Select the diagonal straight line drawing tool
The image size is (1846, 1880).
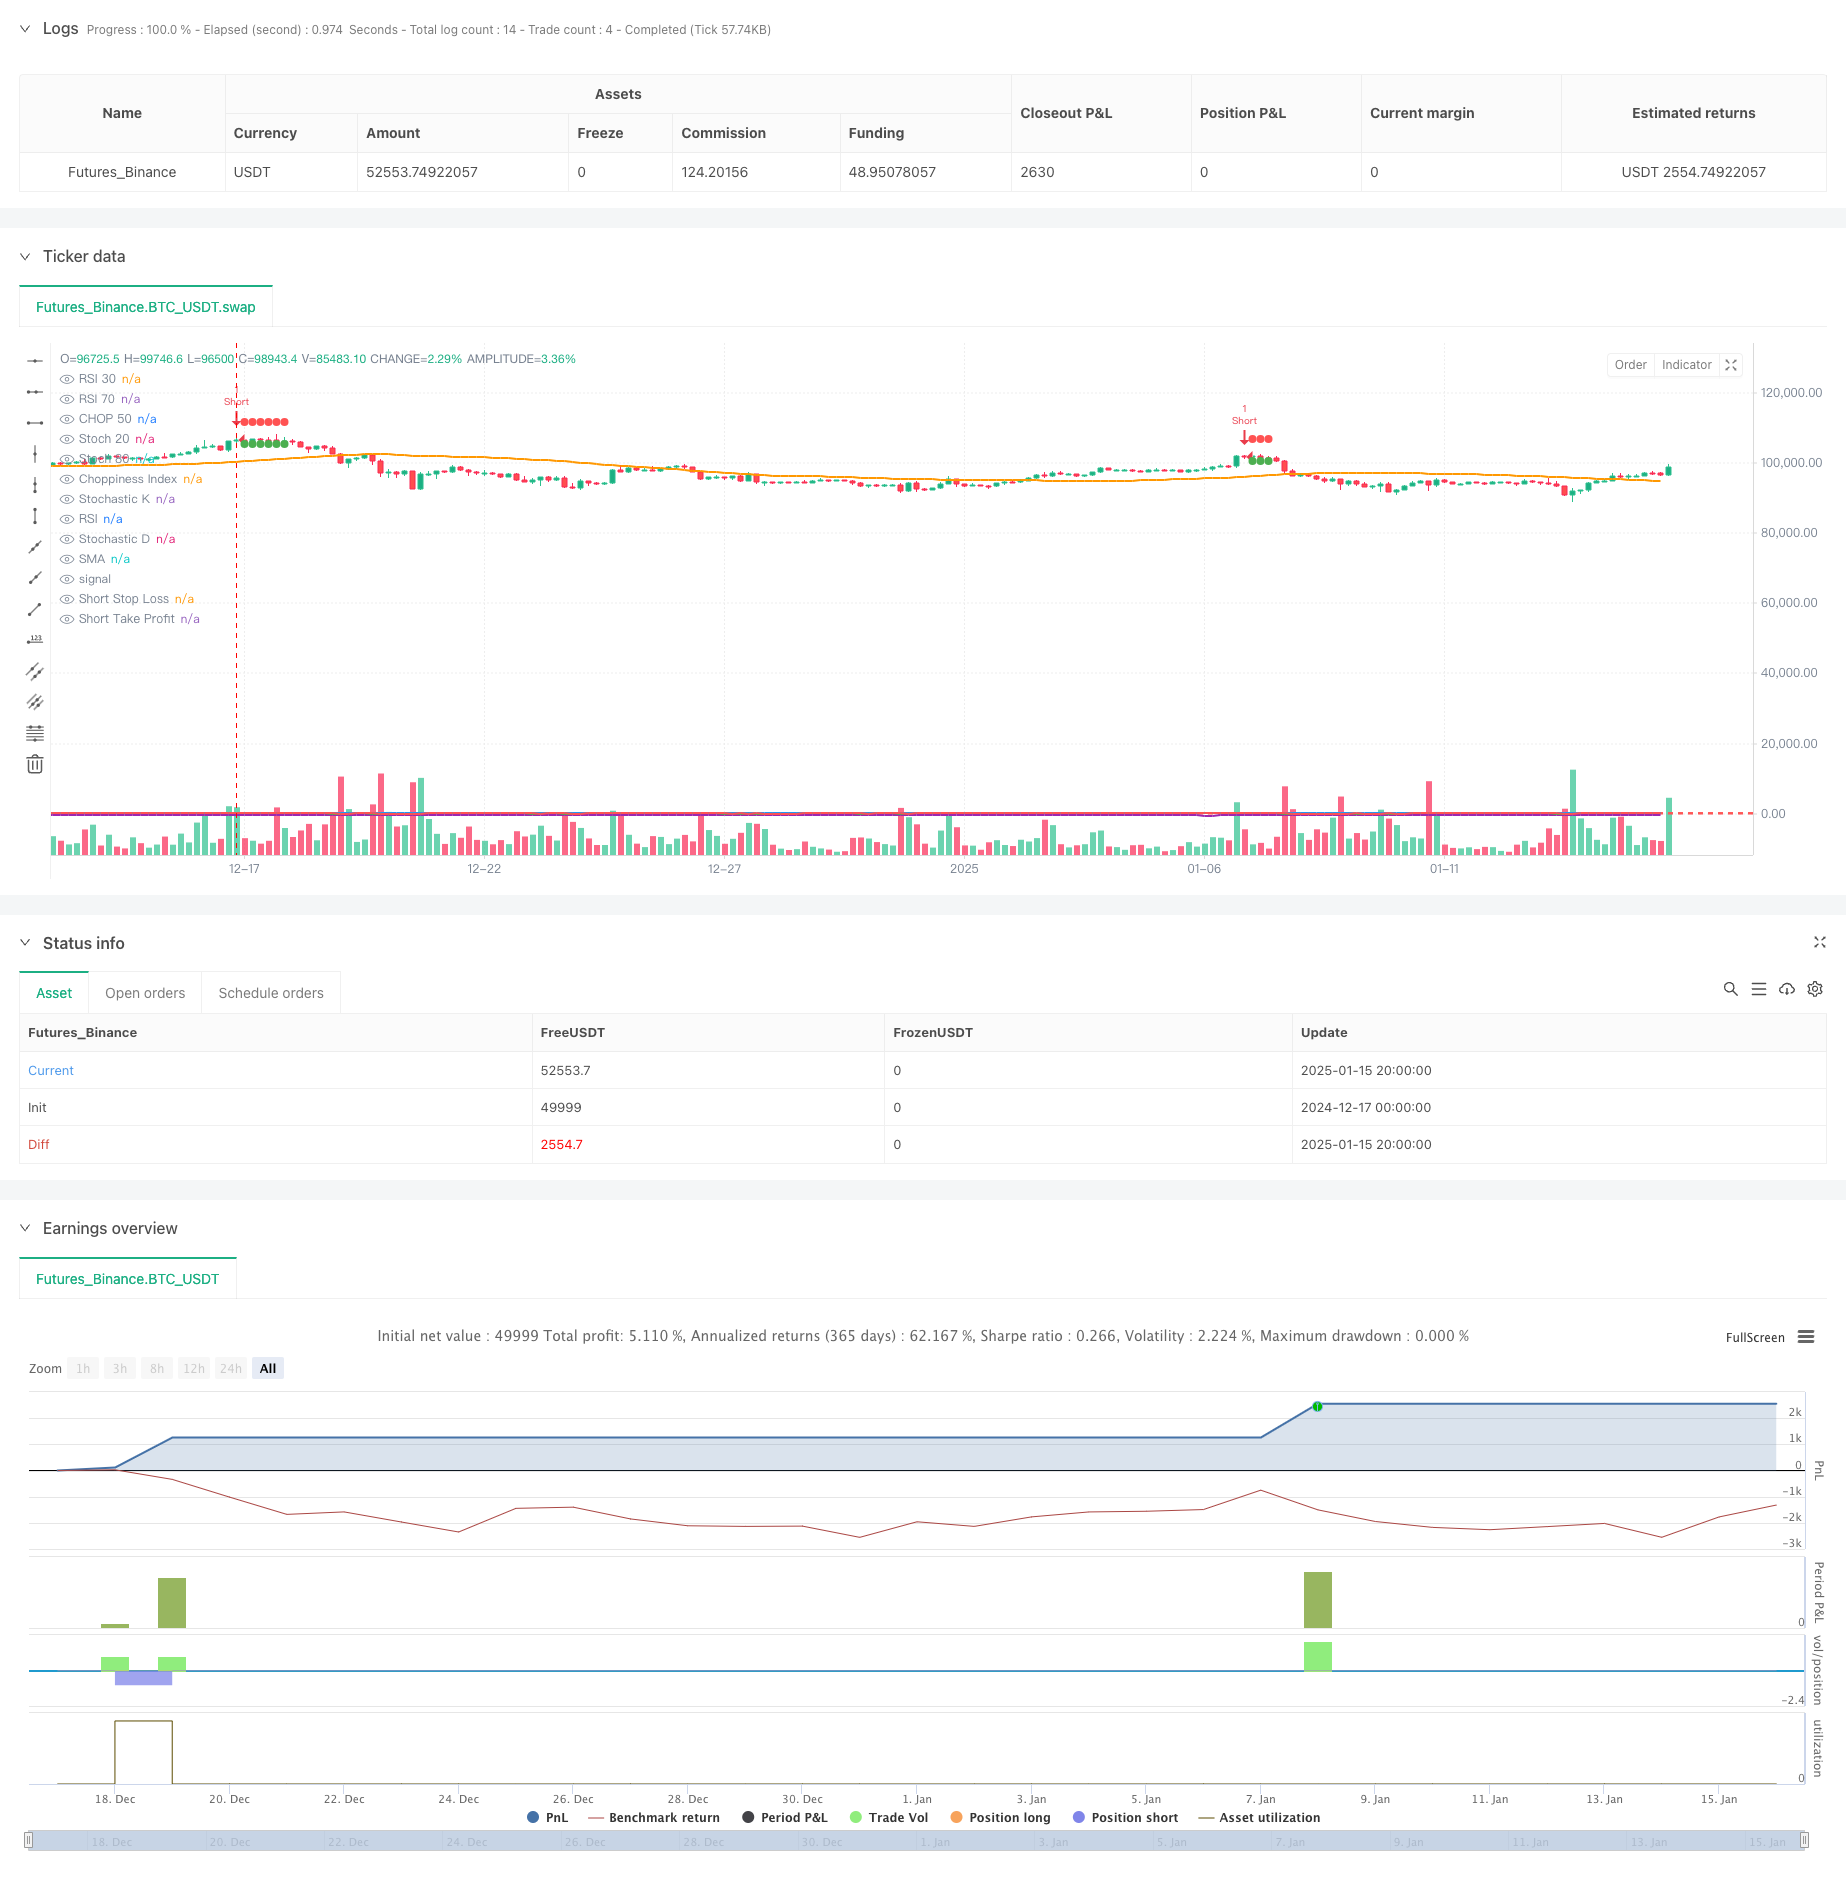[35, 547]
